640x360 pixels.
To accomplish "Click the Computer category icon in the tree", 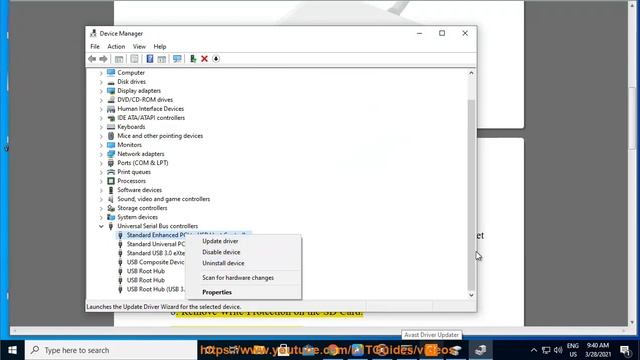I will click(x=111, y=73).
